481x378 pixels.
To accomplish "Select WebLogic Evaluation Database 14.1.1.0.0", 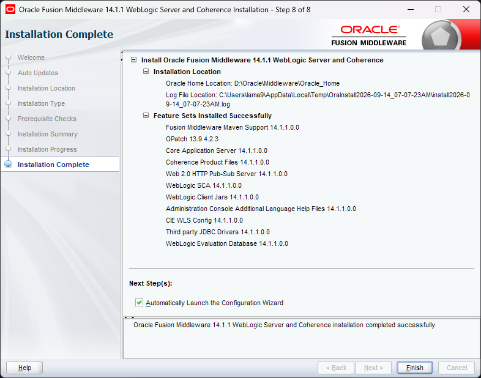I will (x=227, y=243).
